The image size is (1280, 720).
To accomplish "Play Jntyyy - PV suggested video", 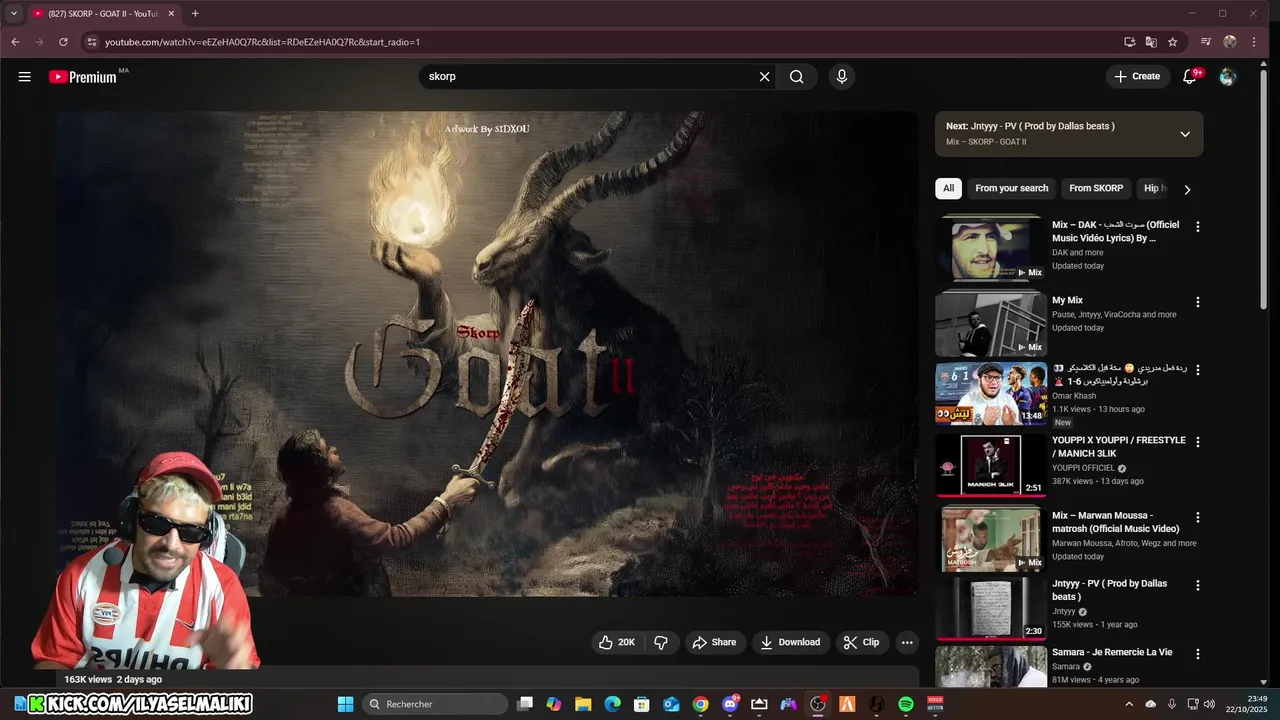I will click(x=991, y=608).
